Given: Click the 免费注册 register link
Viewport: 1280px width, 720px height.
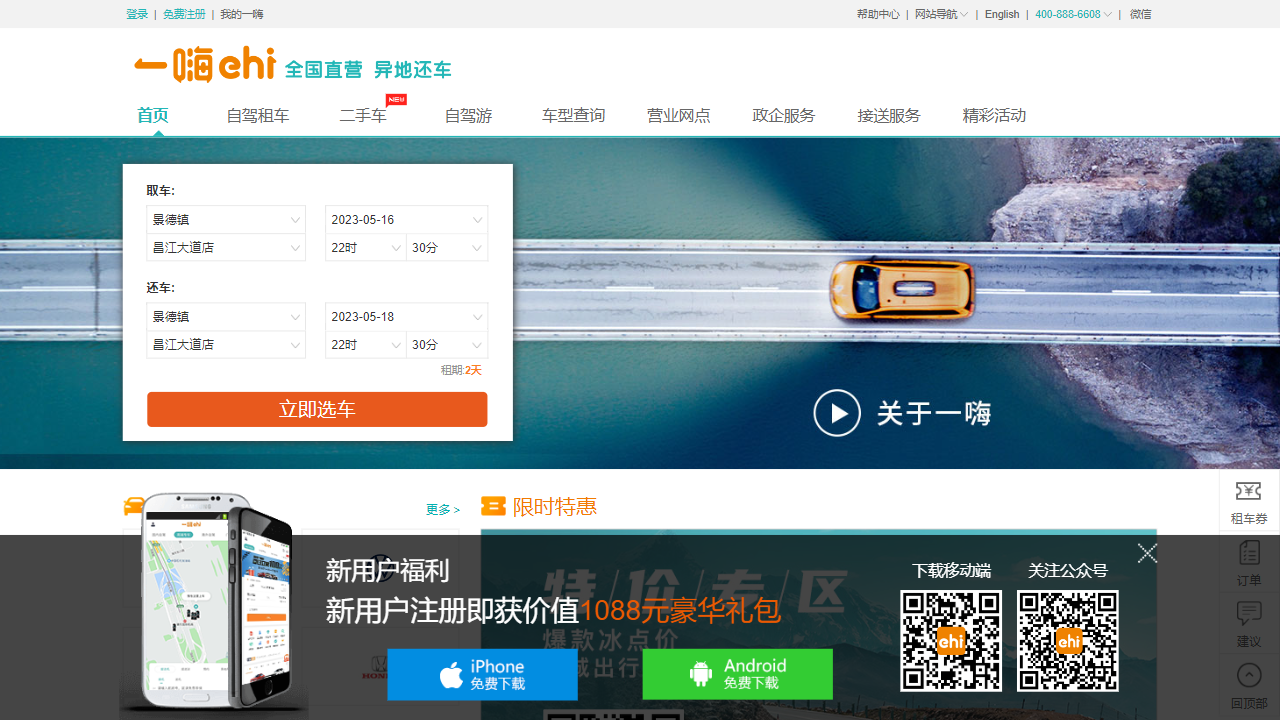Looking at the screenshot, I should 184,14.
